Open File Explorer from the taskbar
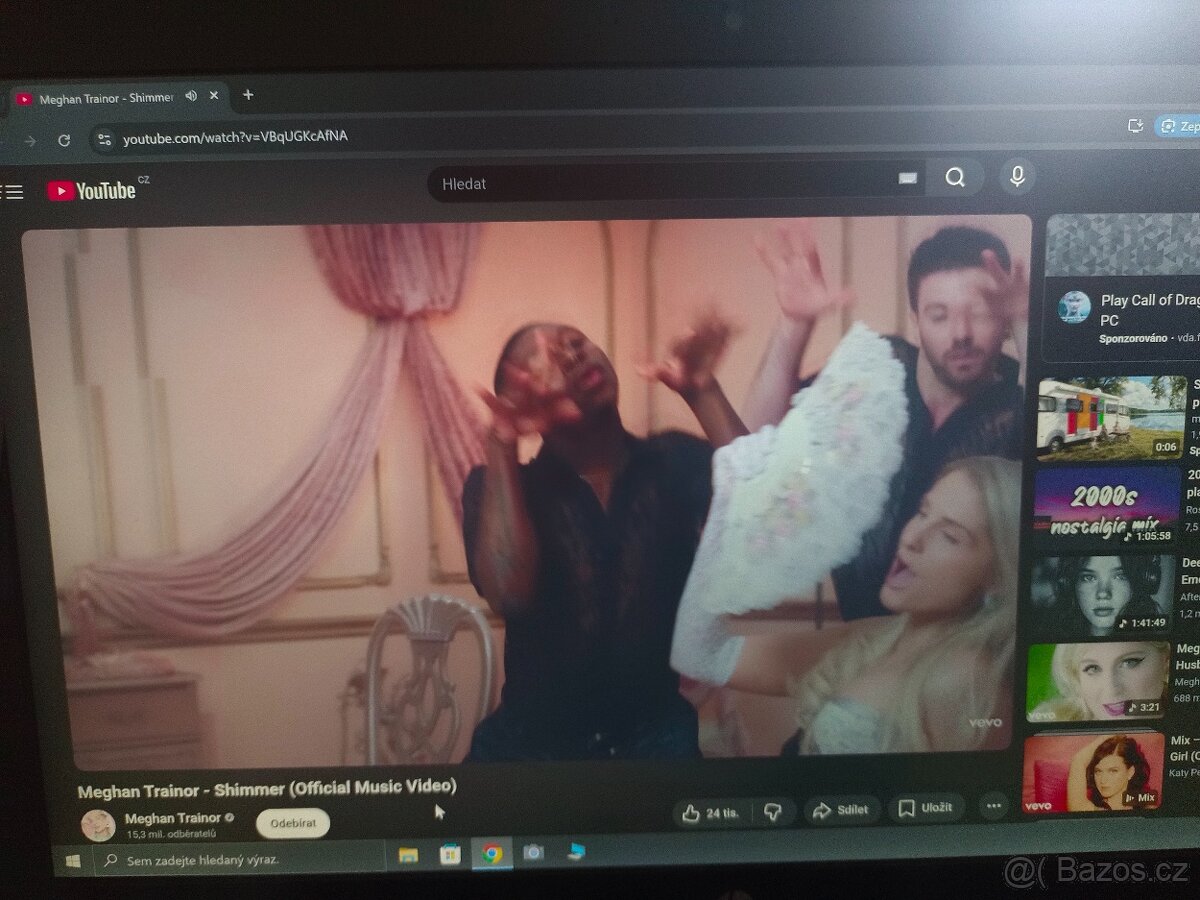 click(408, 855)
